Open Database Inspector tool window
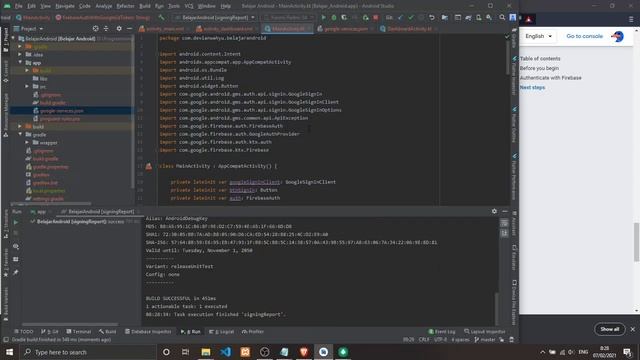 (x=148, y=331)
